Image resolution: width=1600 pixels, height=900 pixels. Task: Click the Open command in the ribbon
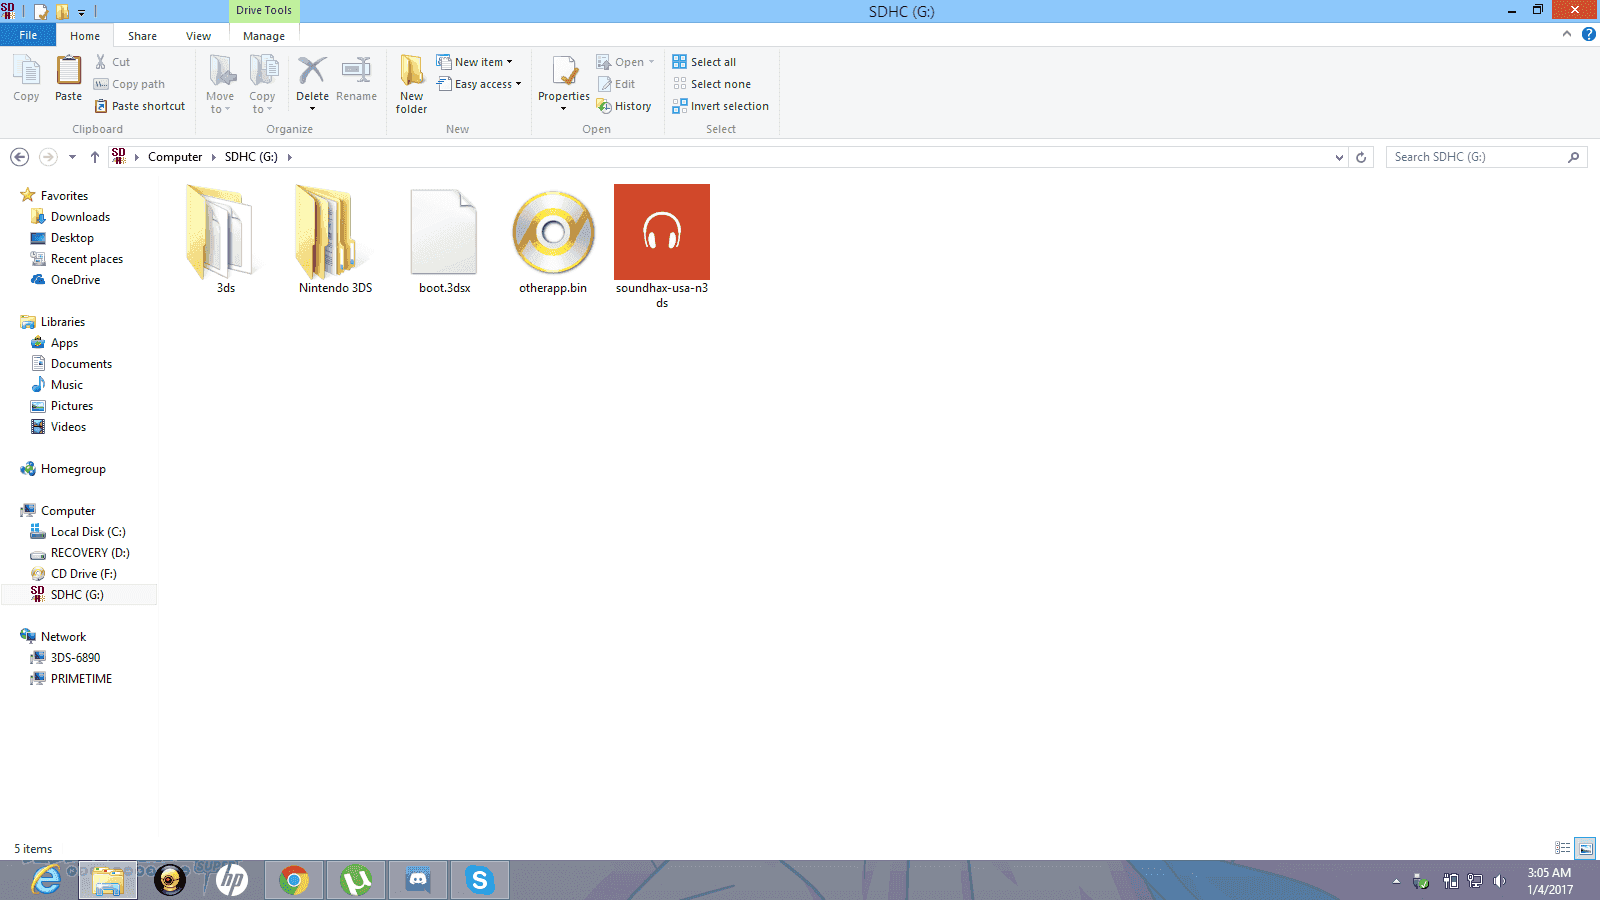coord(625,62)
